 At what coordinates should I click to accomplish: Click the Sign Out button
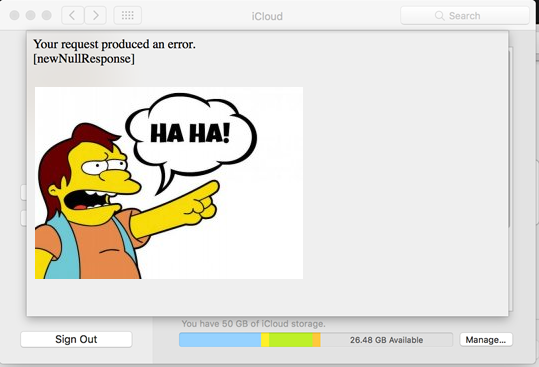pyautogui.click(x=76, y=340)
